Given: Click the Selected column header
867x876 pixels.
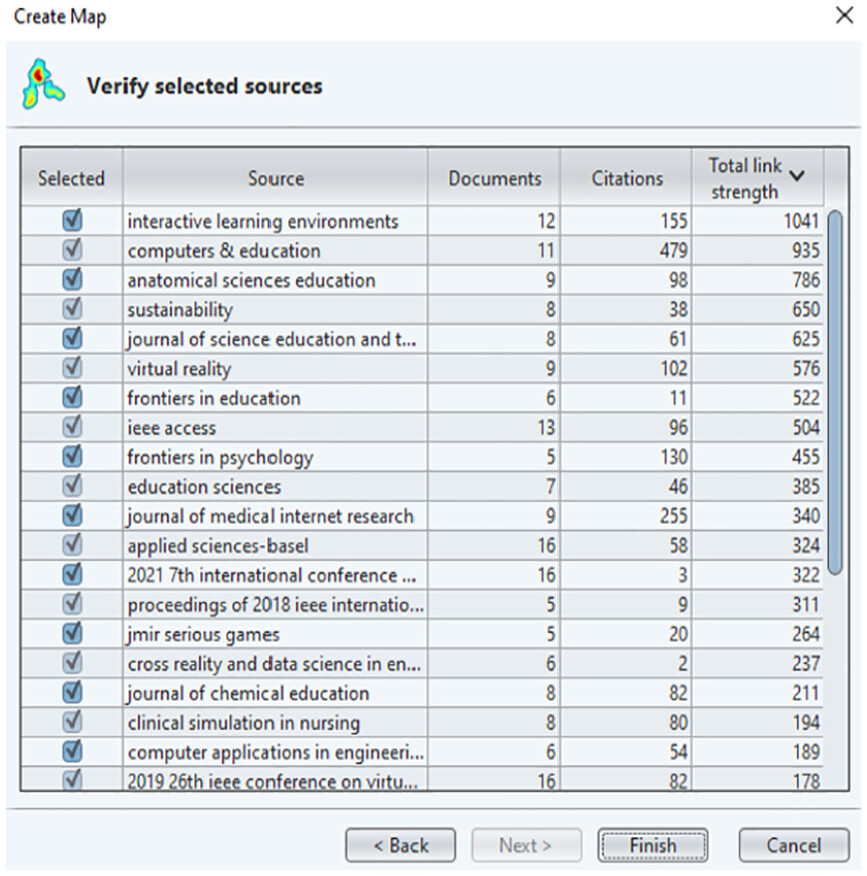Looking at the screenshot, I should [71, 179].
